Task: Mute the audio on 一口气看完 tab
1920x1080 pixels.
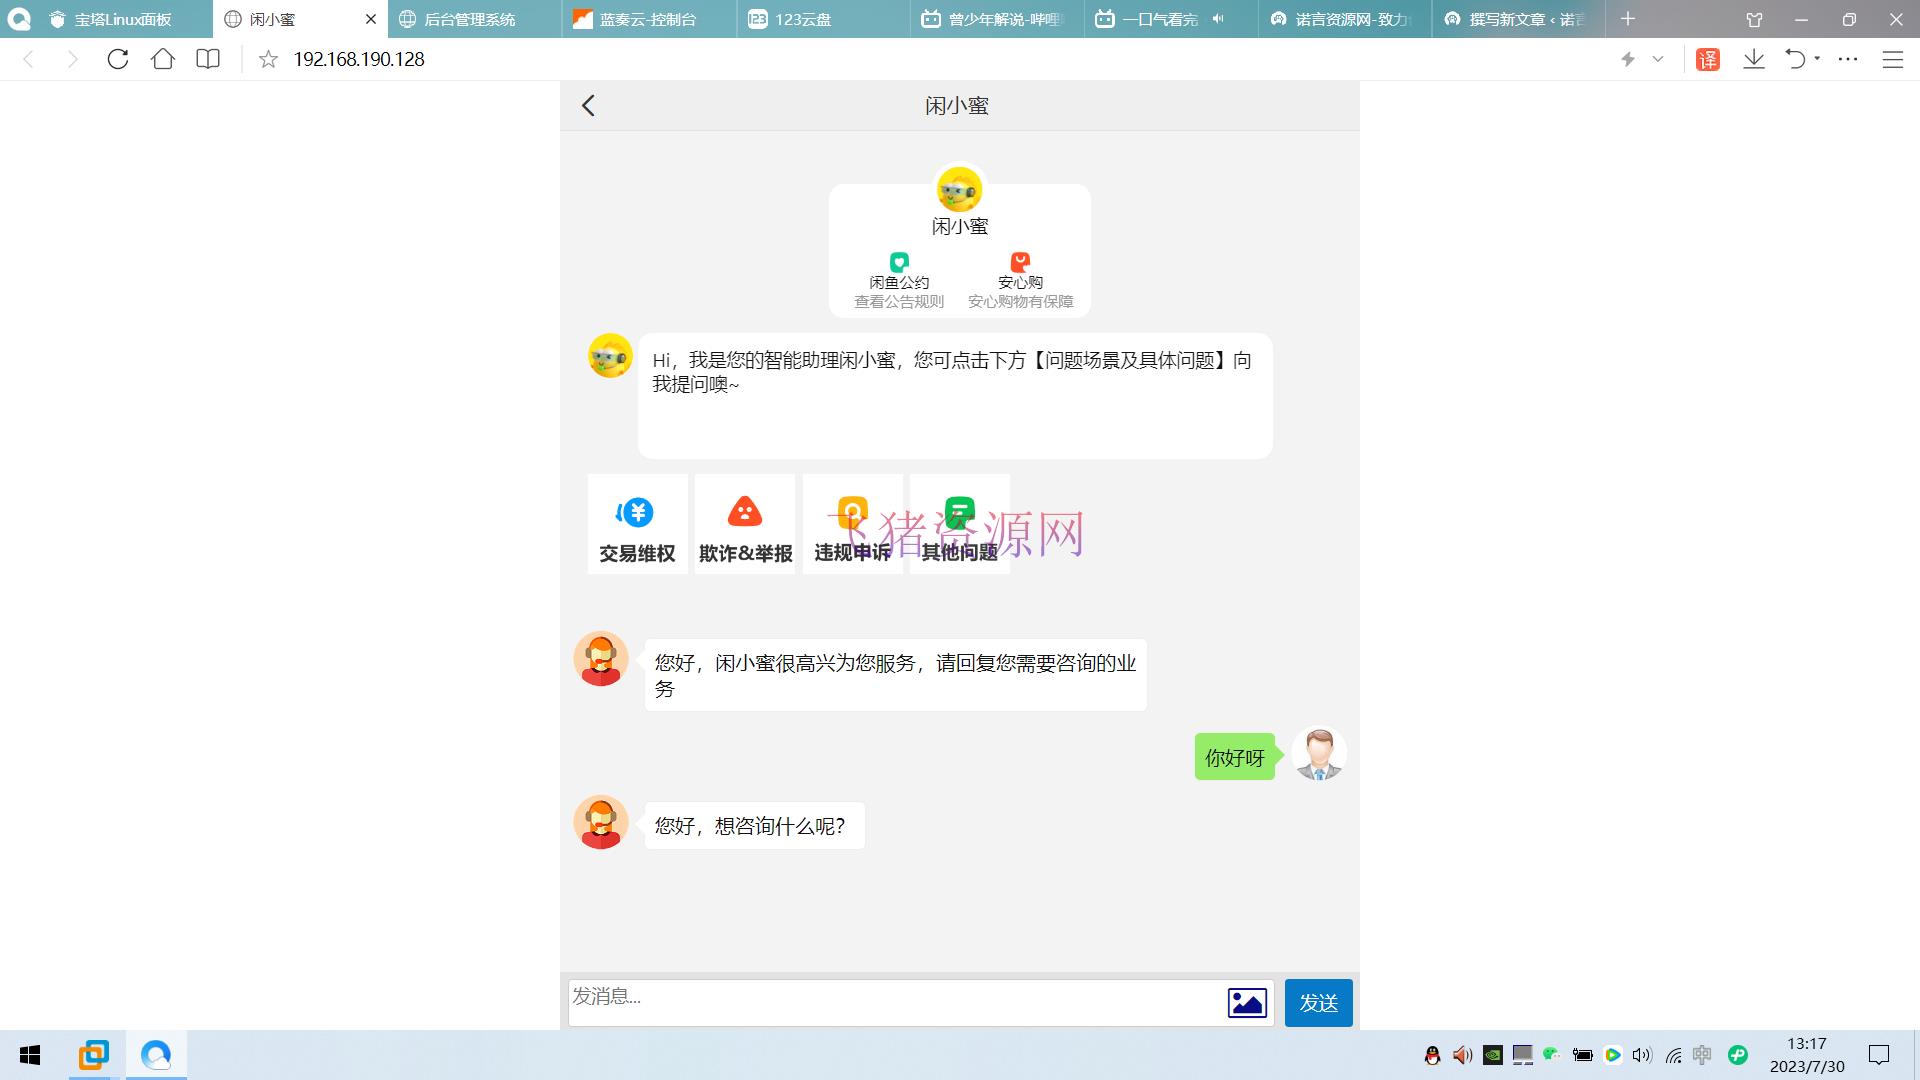Action: (x=1218, y=19)
